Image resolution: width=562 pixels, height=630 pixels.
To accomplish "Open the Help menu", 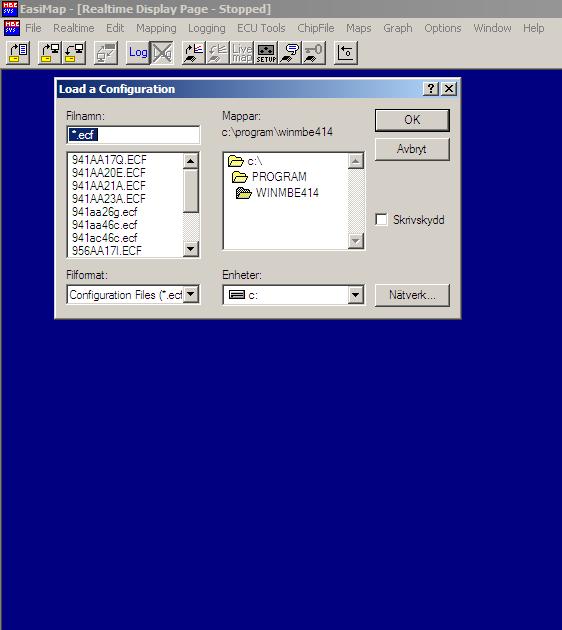I will click(x=533, y=28).
